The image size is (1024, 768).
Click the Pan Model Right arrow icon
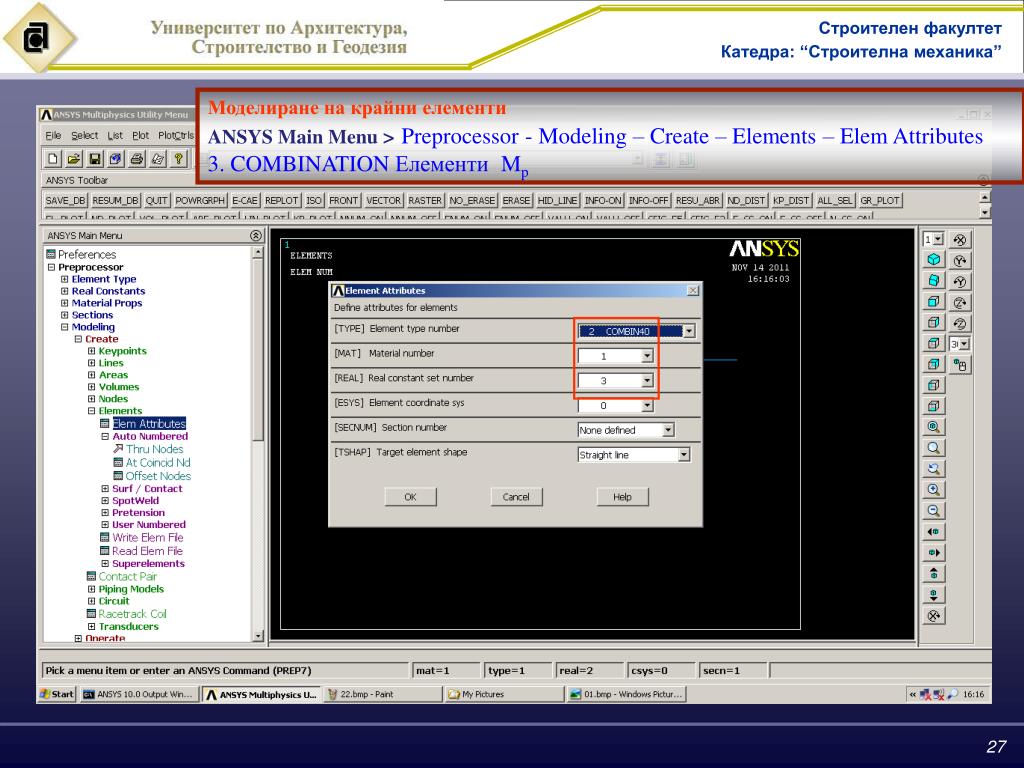(934, 552)
